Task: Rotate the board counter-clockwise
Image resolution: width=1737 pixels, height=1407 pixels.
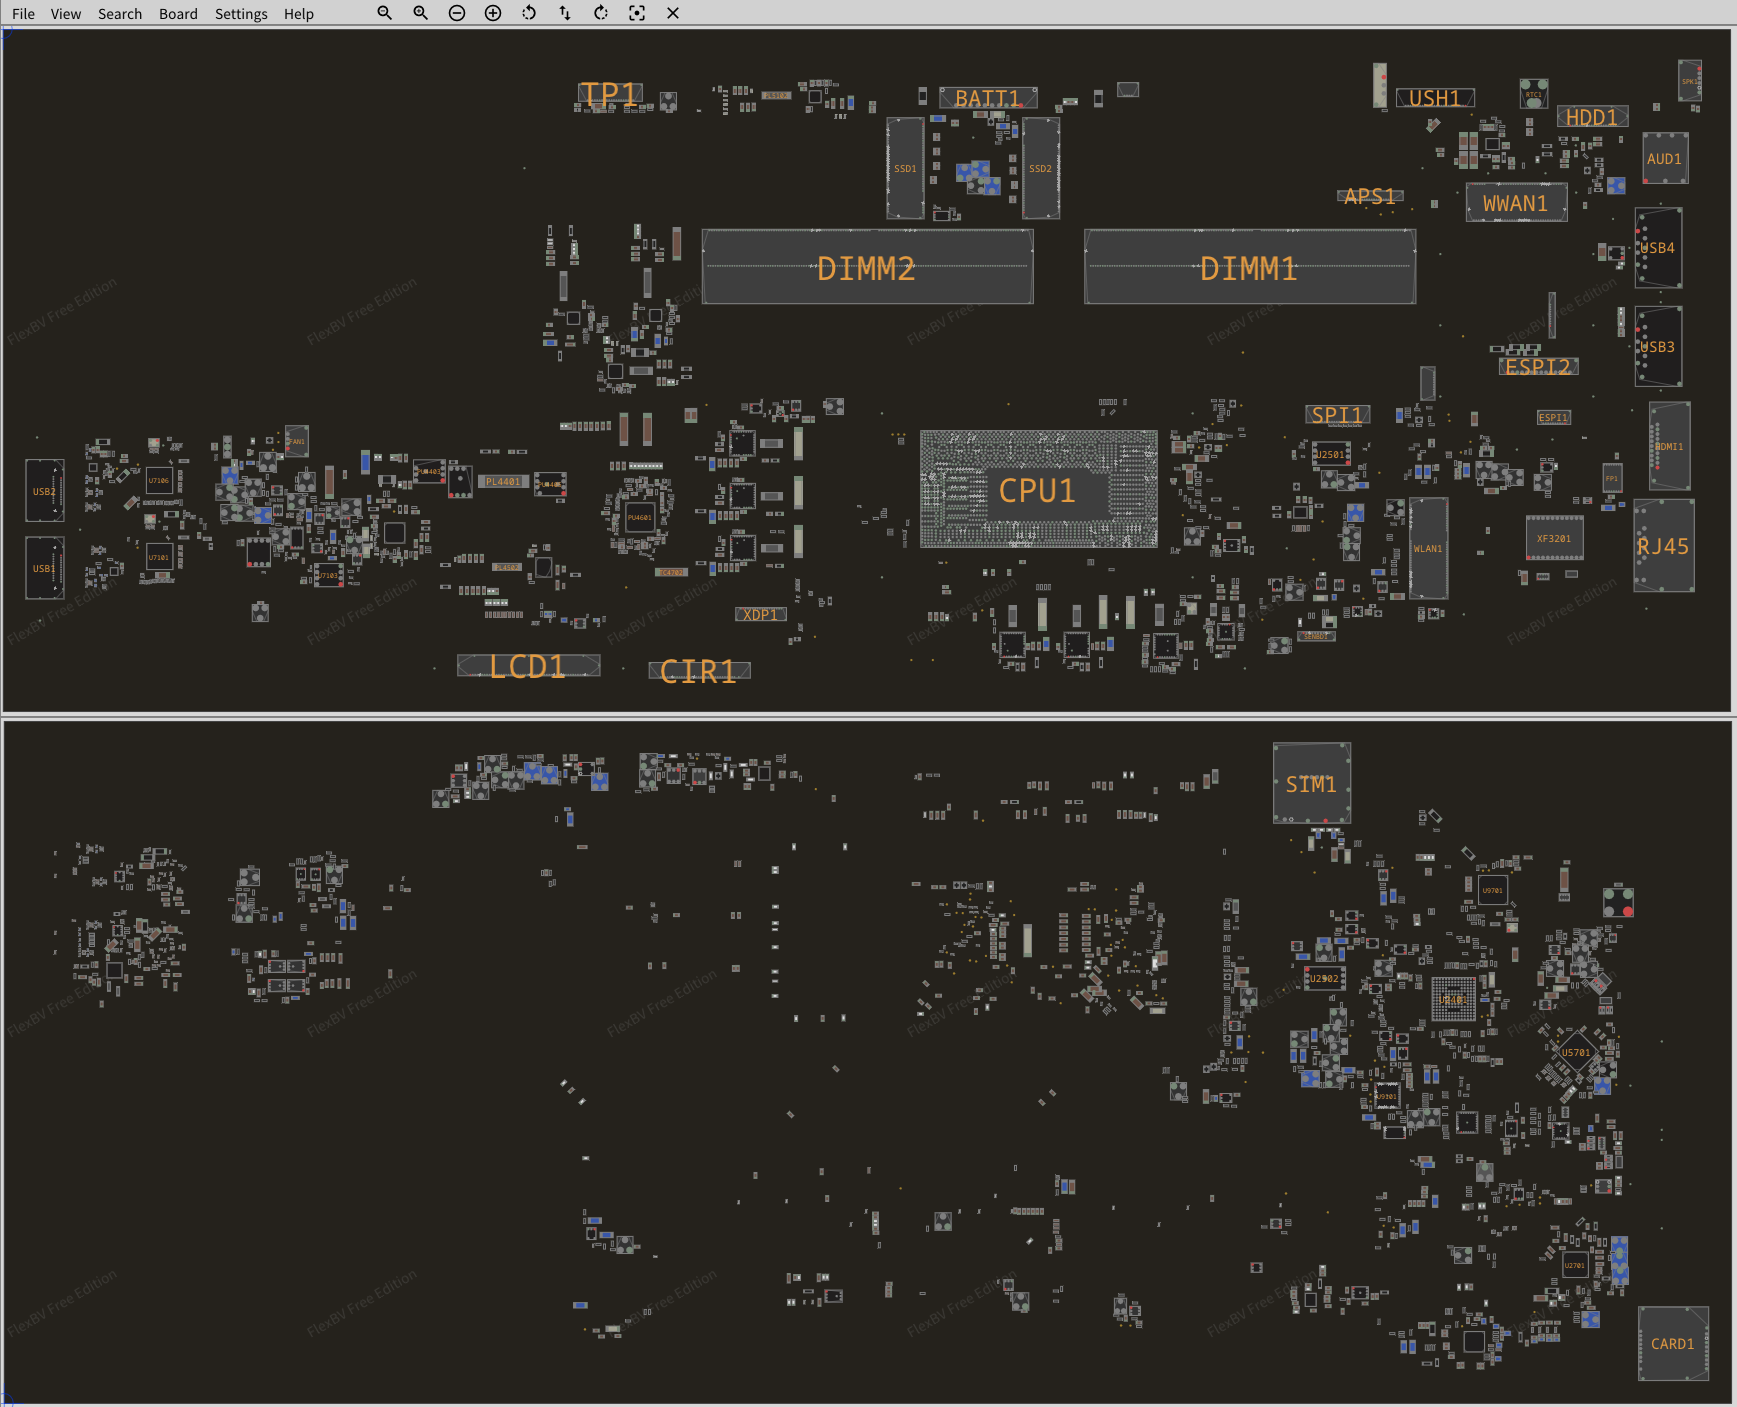Action: tap(529, 13)
